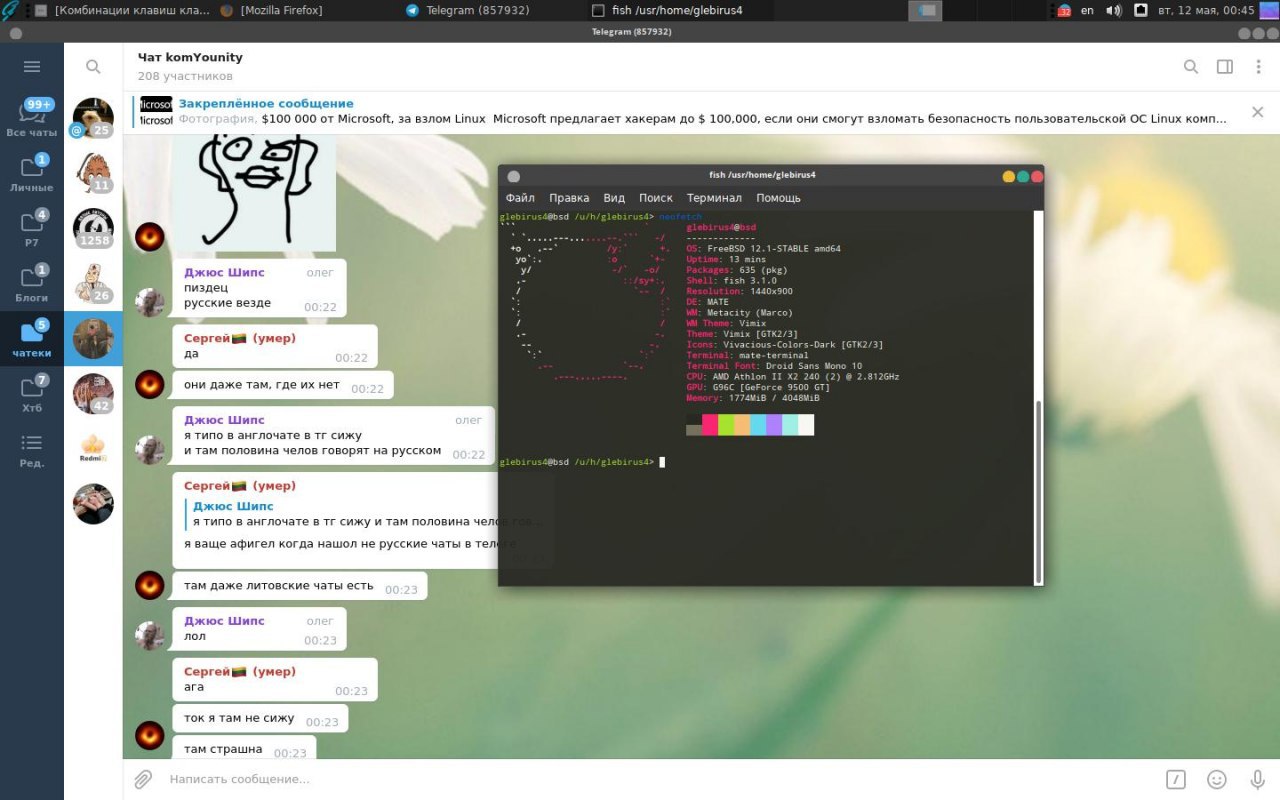Screen dimensions: 1280x800
Task: Select the 'чатеки' chat folder
Action: coord(31,338)
